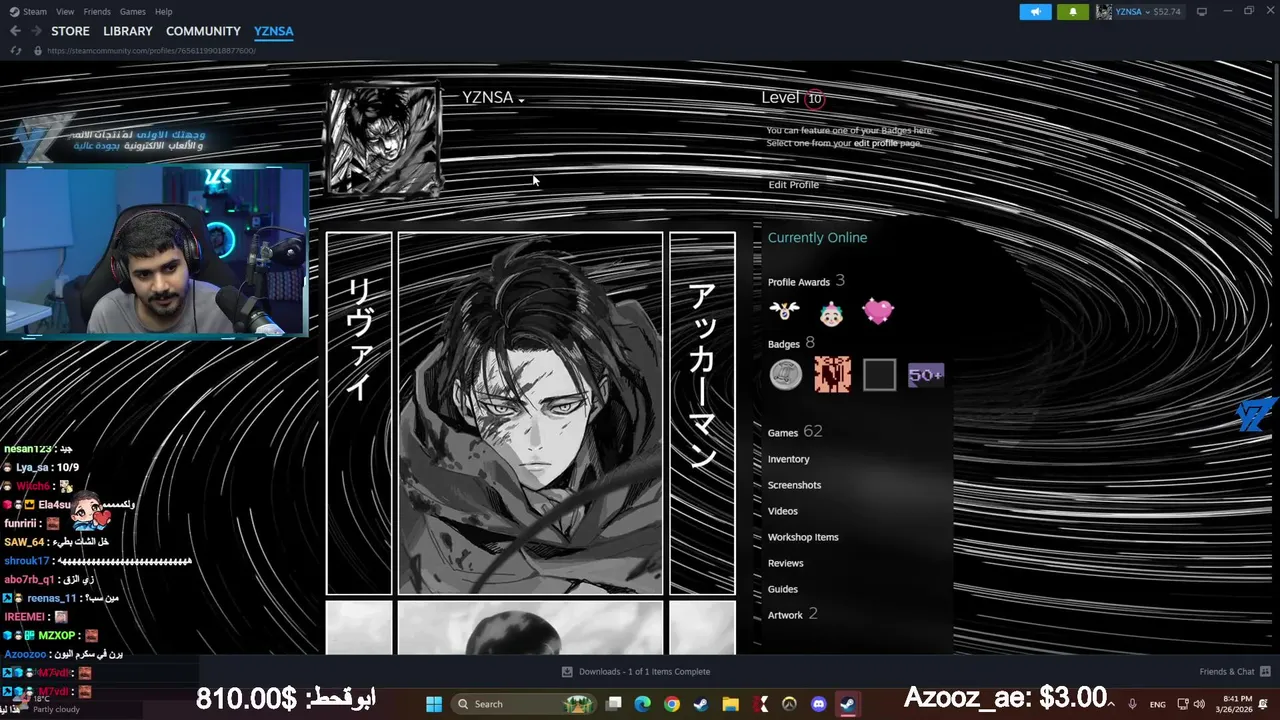This screenshot has width=1280, height=720.
Task: Open the first winged profile award icon
Action: coord(784,311)
